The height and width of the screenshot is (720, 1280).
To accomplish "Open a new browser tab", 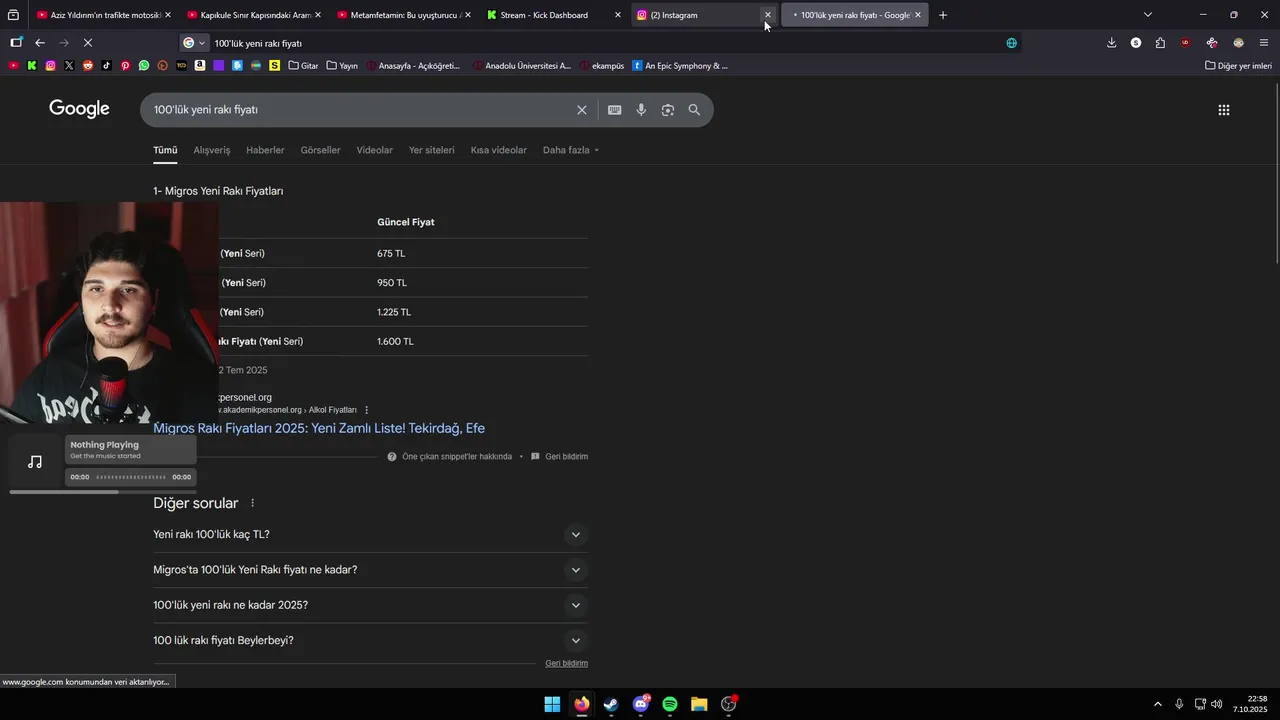I will click(942, 15).
